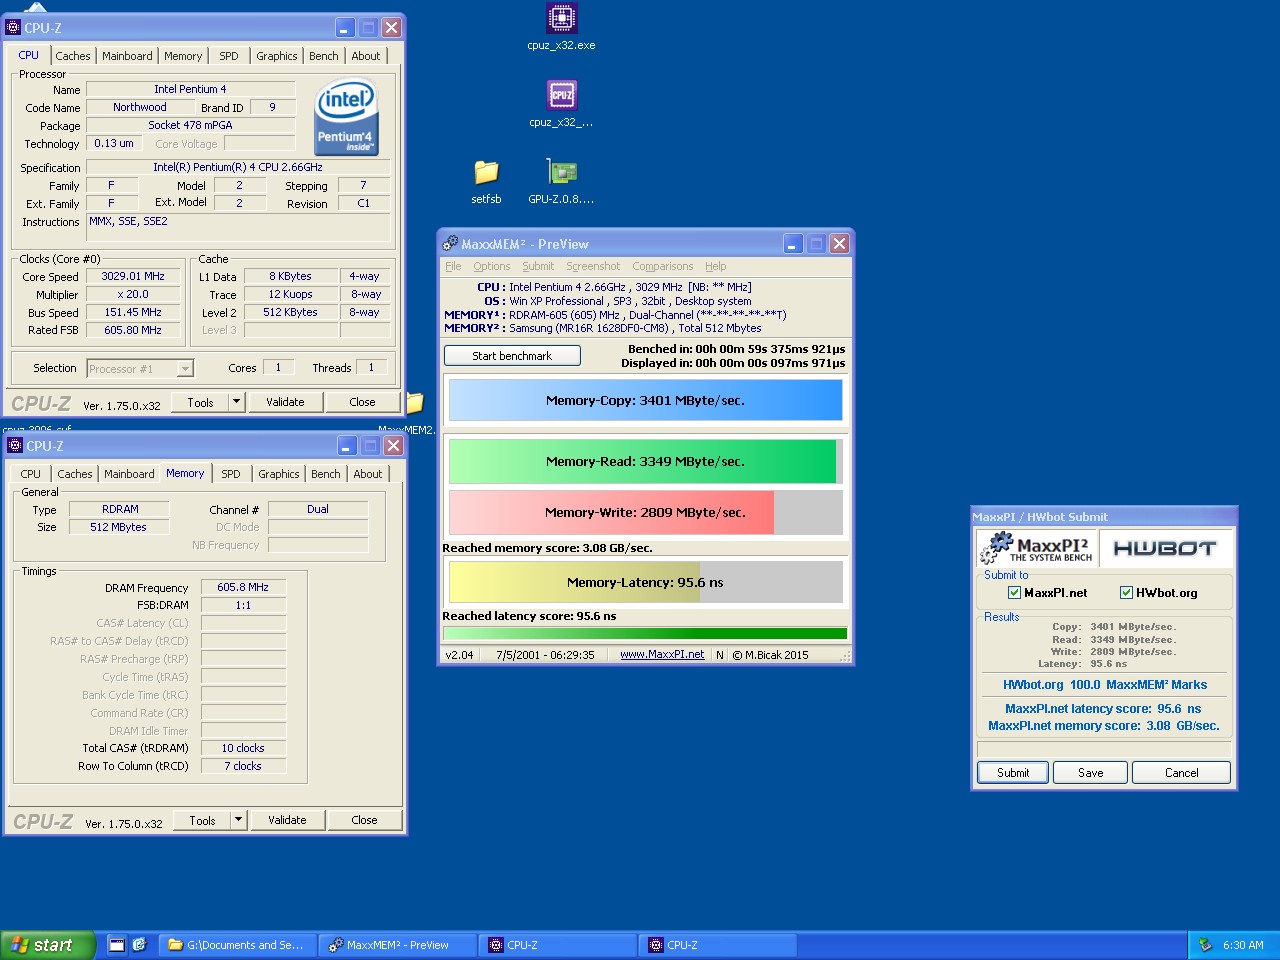The width and height of the screenshot is (1280, 960).
Task: Click Save button in HWbot Submit dialog
Action: tap(1091, 773)
